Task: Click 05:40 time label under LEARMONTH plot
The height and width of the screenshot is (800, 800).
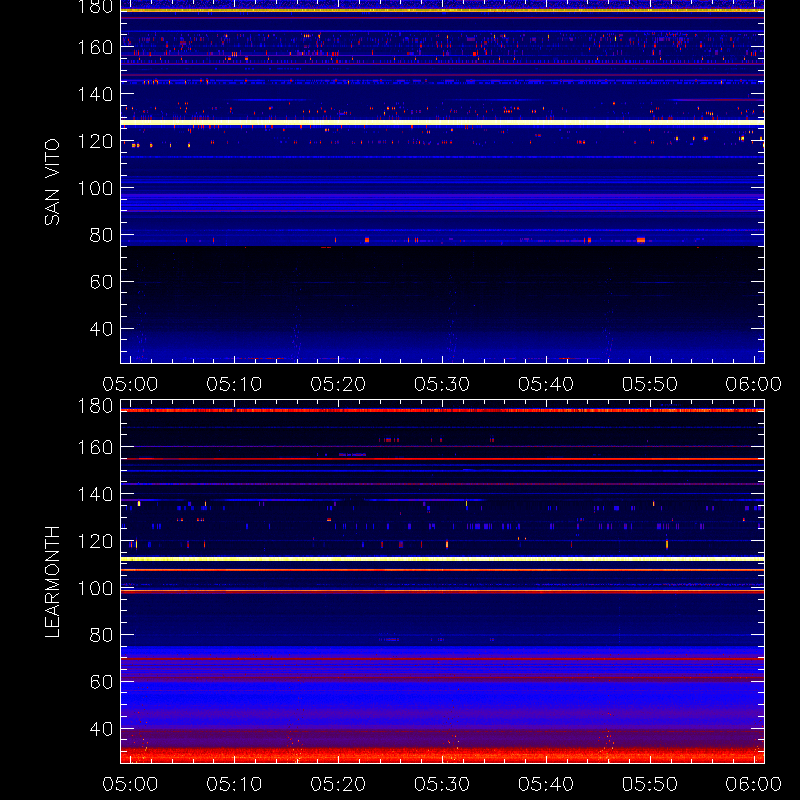Action: (x=546, y=784)
